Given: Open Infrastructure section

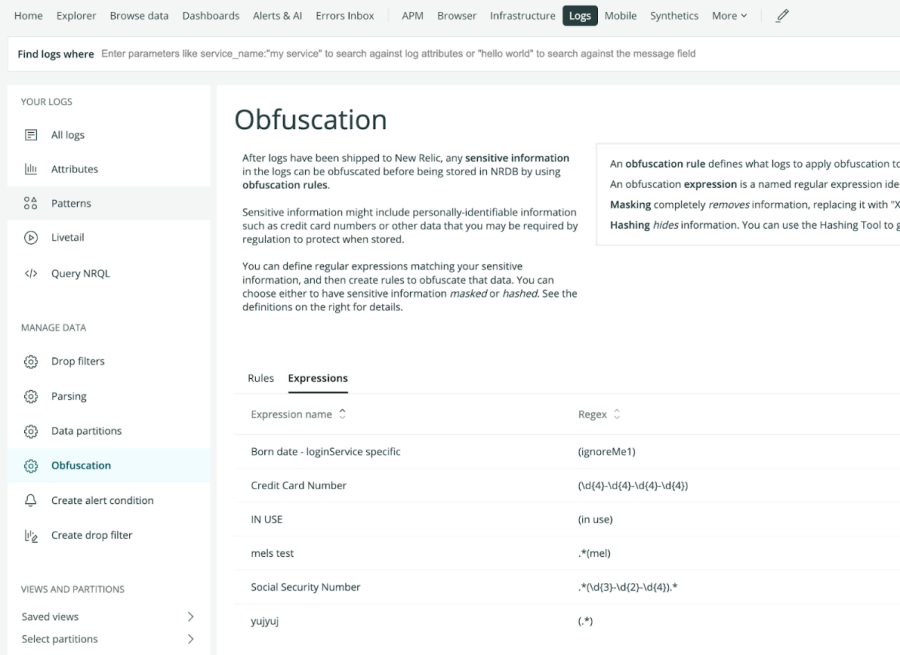Looking at the screenshot, I should click(x=523, y=15).
